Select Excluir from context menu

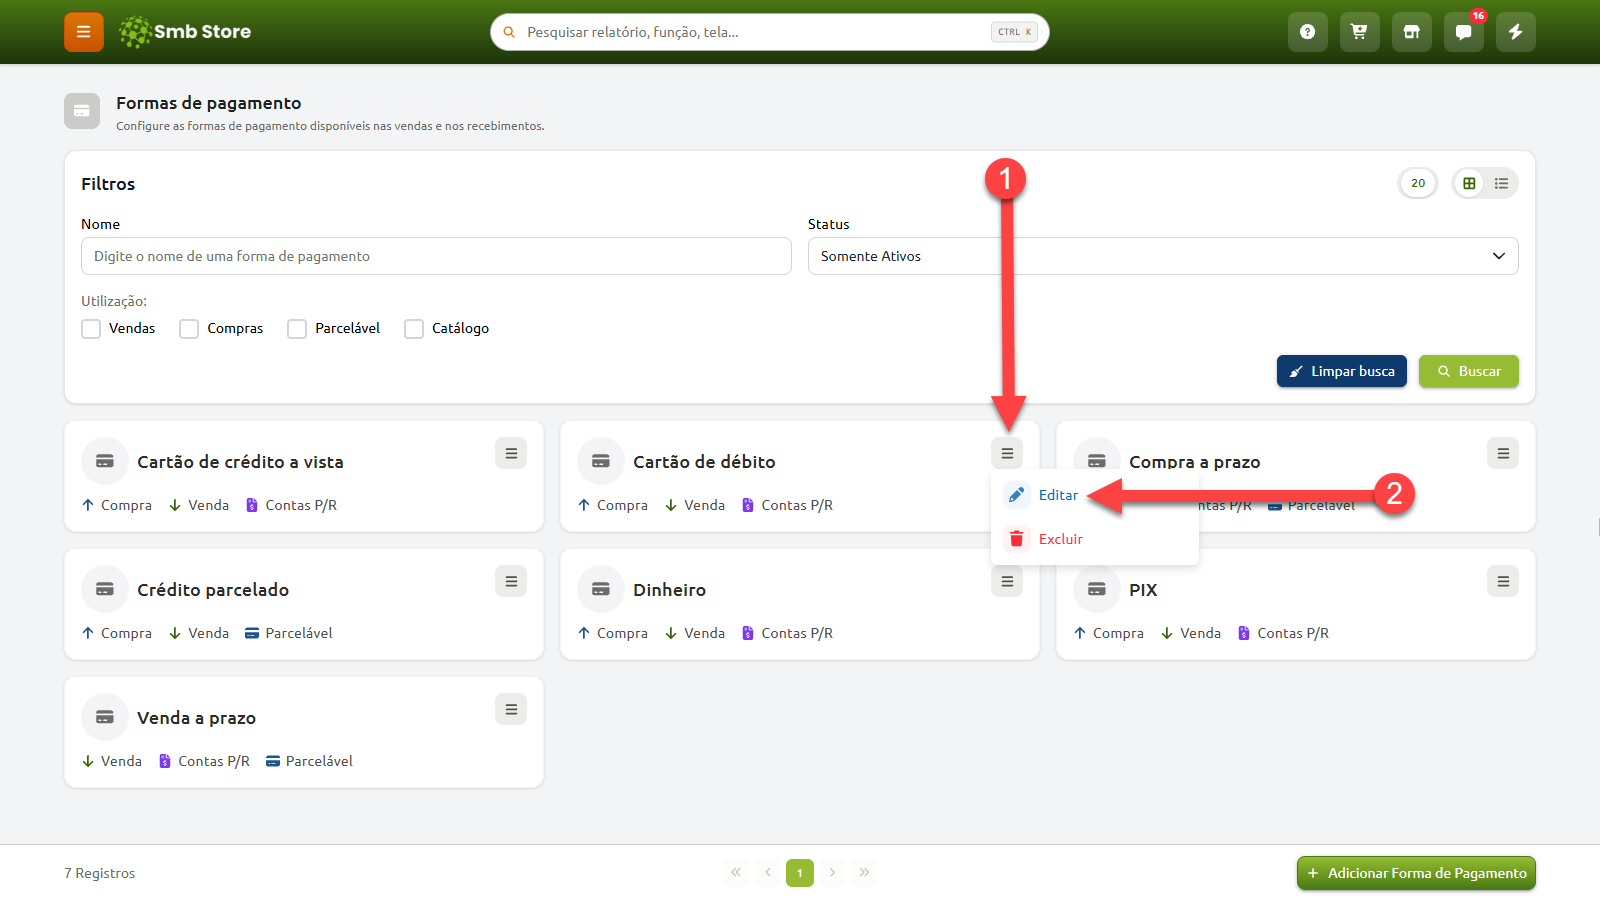(x=1095, y=539)
